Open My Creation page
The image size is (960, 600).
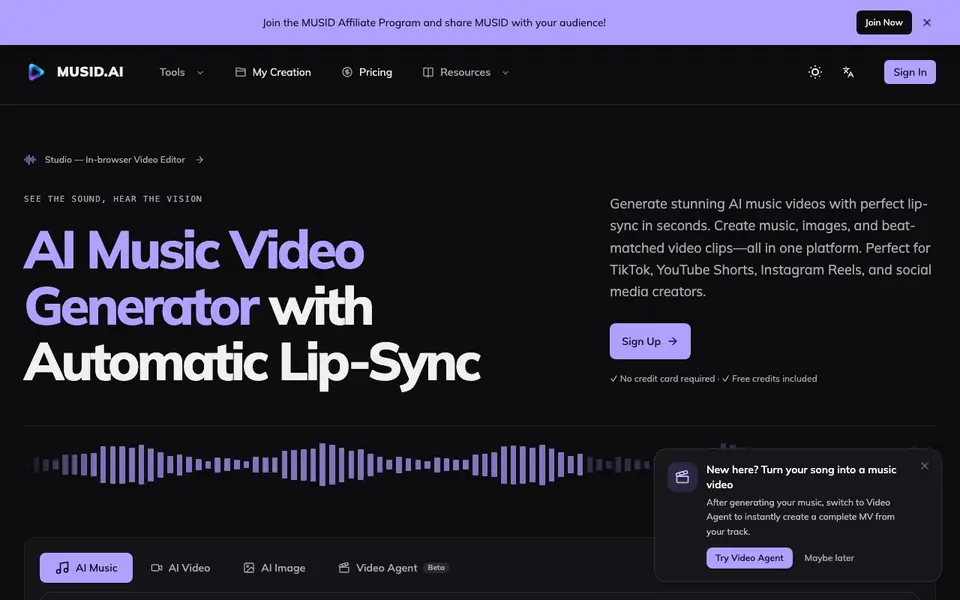click(273, 72)
